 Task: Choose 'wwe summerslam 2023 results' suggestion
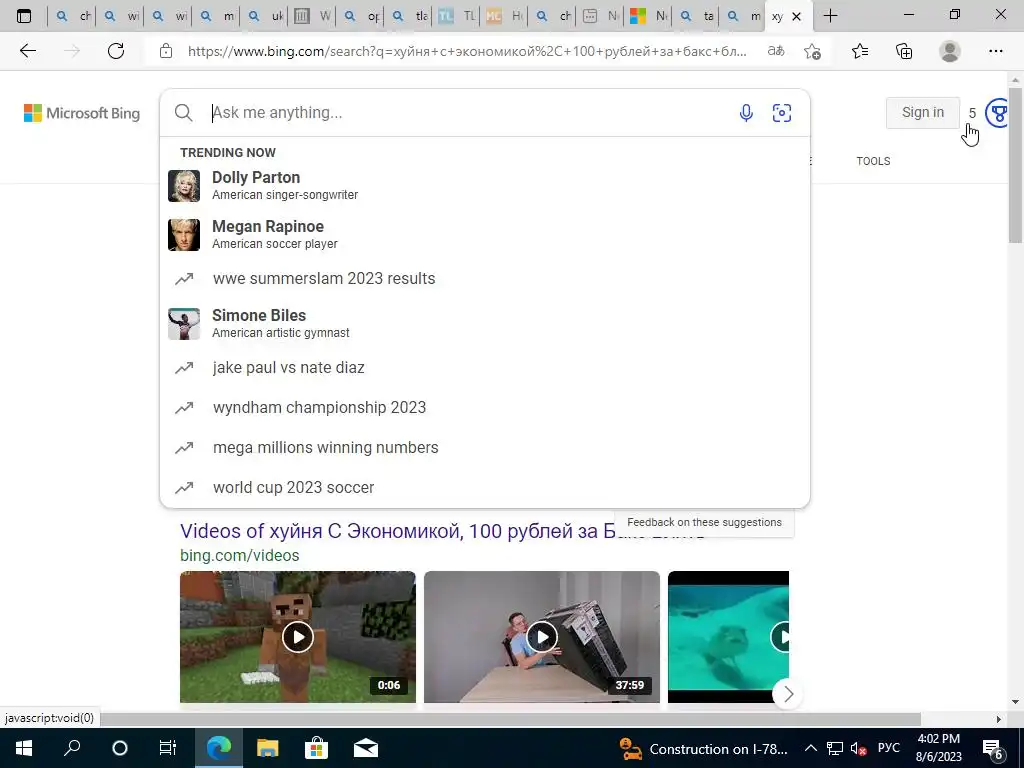click(485, 278)
